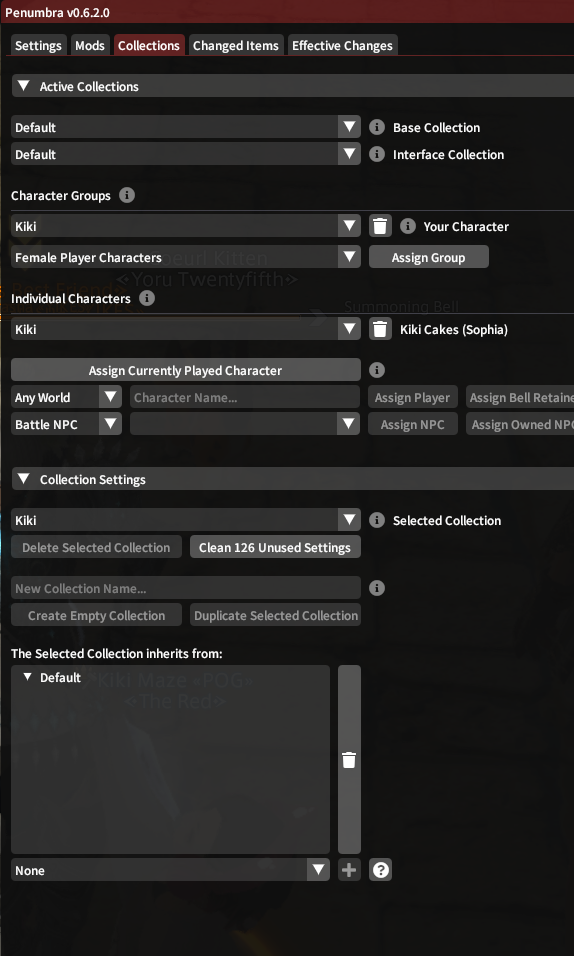Click Delete Selected Collection button
574x956 pixels.
pyautogui.click(x=96, y=547)
